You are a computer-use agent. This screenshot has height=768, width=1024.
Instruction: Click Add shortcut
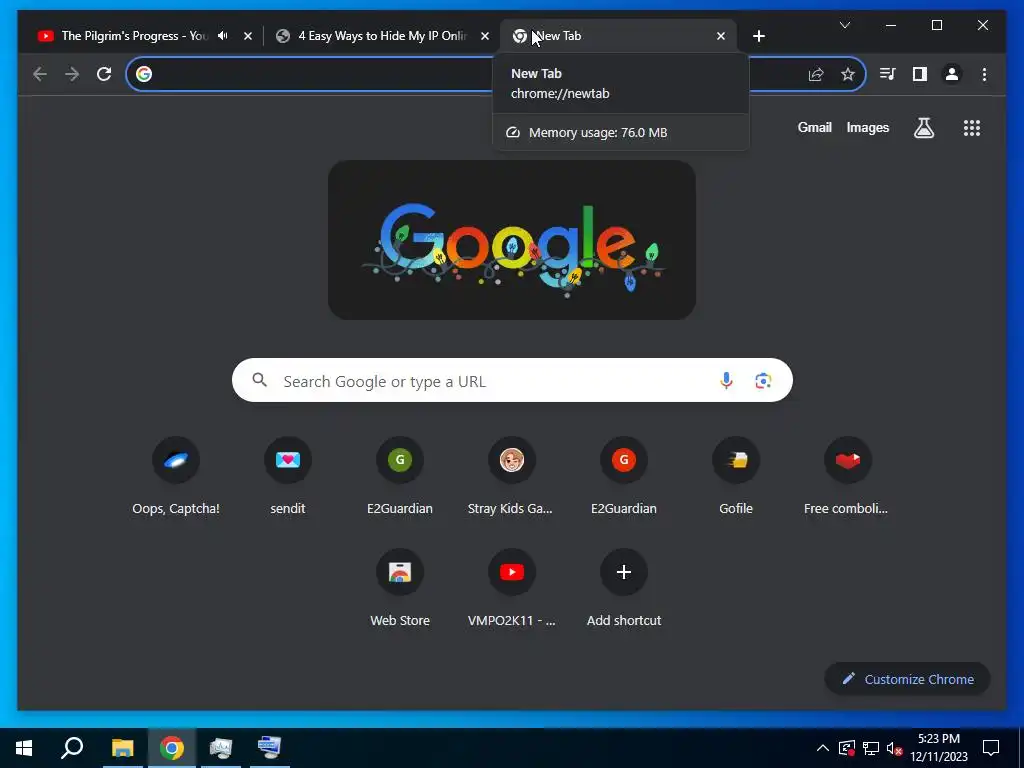[x=624, y=589]
